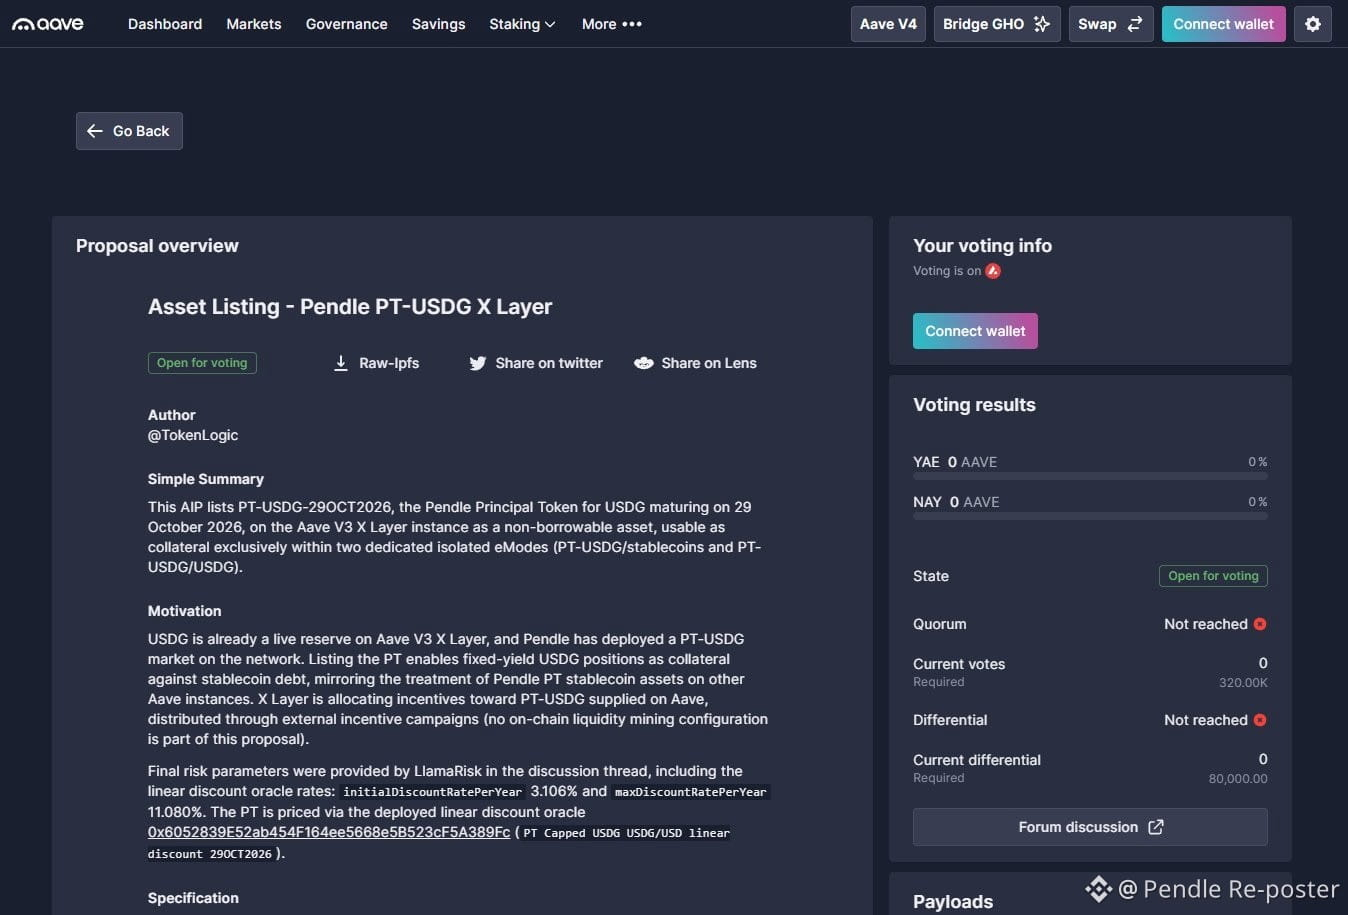Screen dimensions: 1348x915
Task: Click the Simple Summary heading
Action: (x=206, y=479)
